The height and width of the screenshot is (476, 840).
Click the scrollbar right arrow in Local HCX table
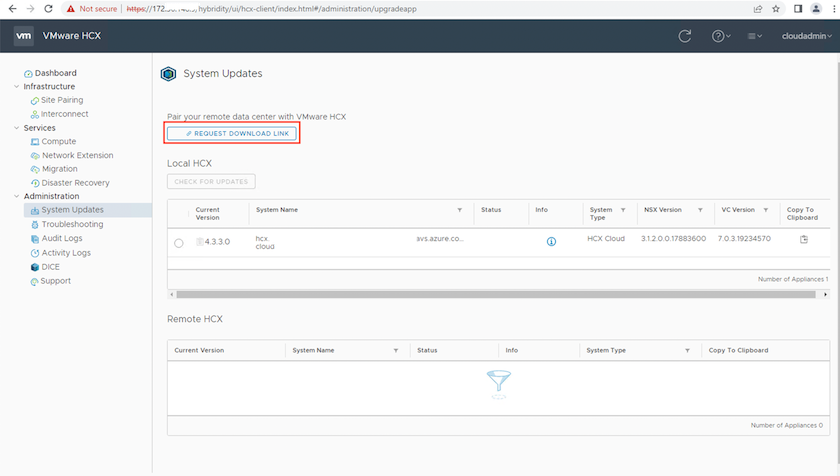click(825, 294)
